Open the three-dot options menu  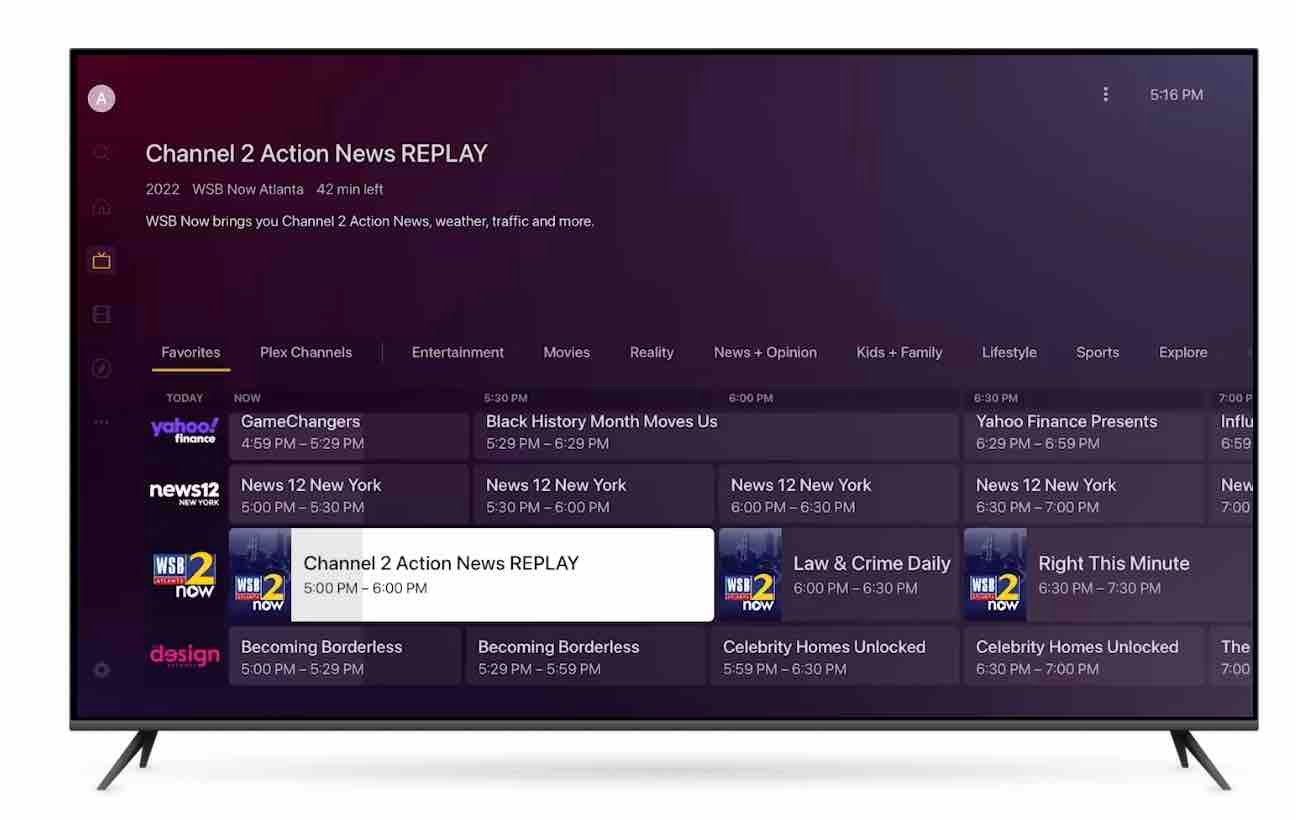1105,94
